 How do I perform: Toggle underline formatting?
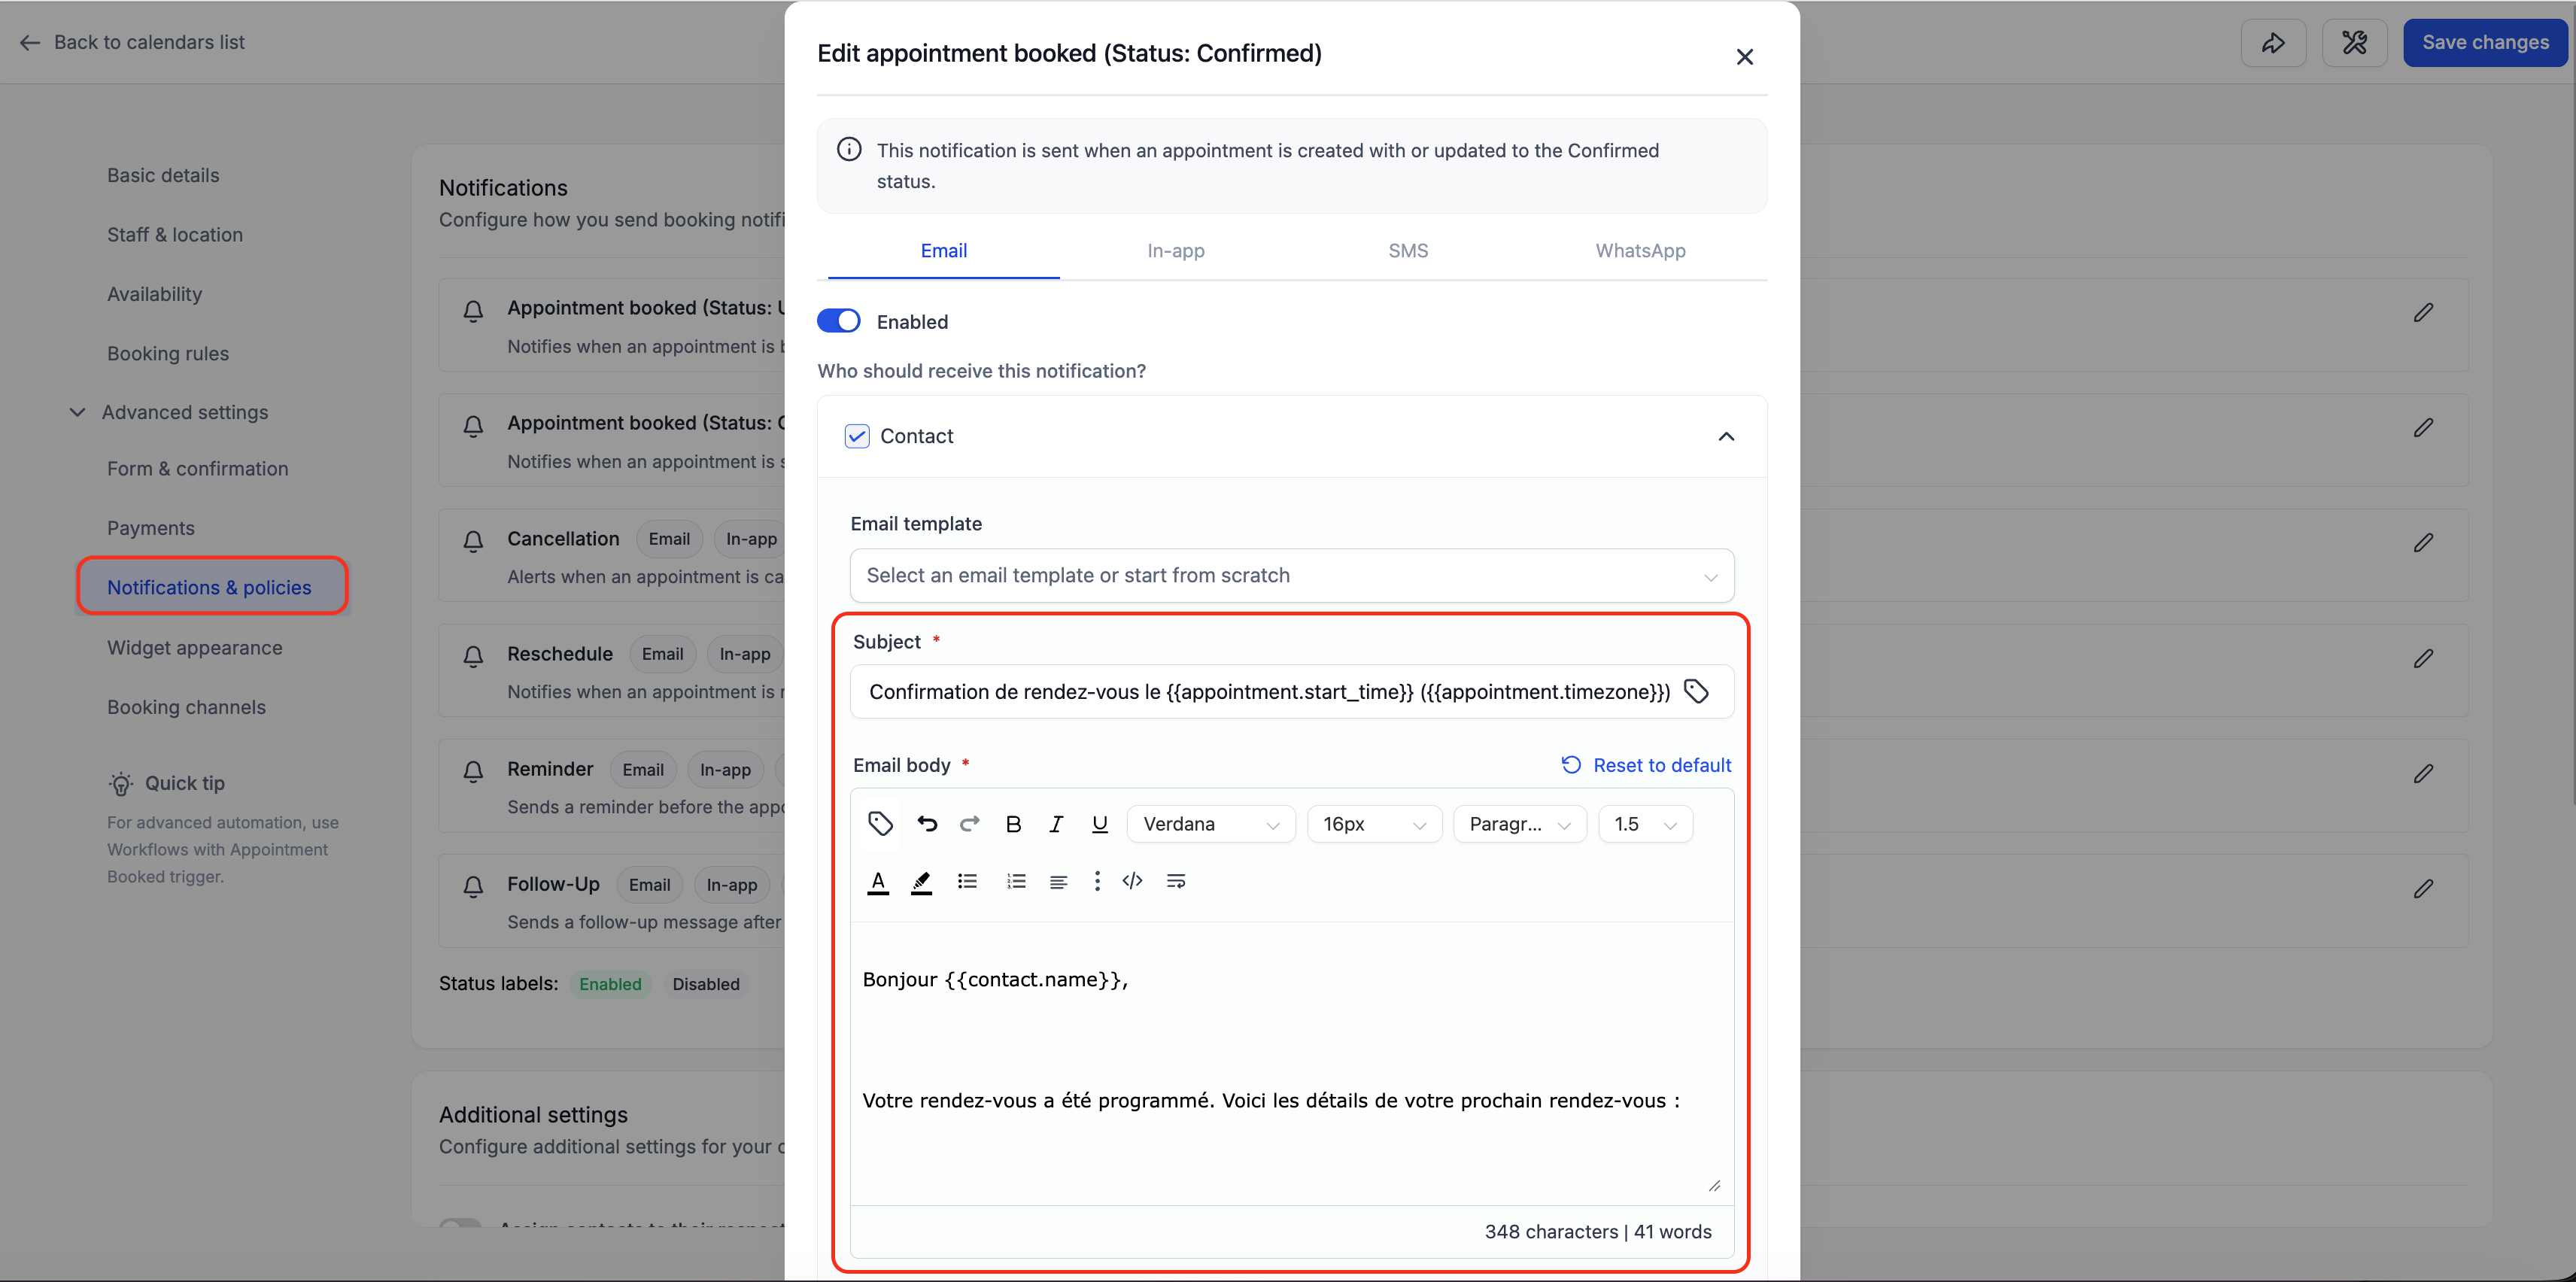[1099, 824]
